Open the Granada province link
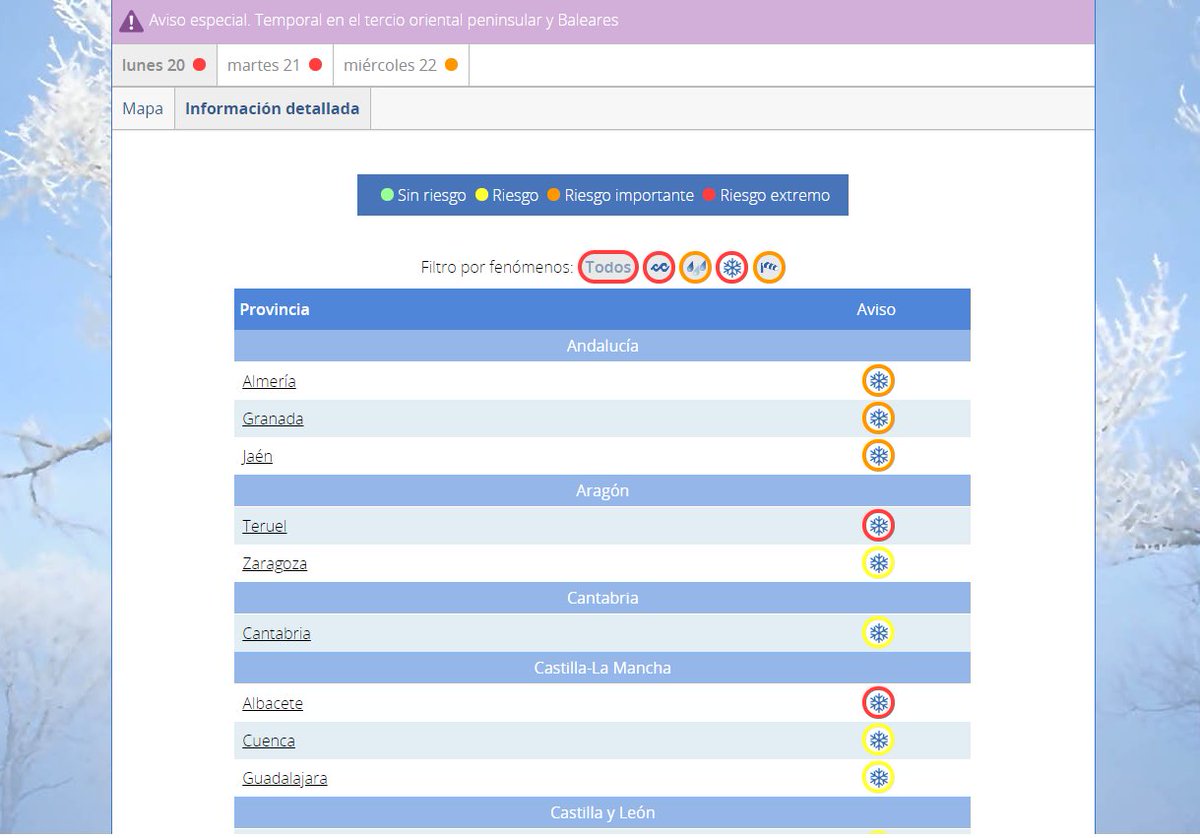The height and width of the screenshot is (838, 1200). point(273,418)
